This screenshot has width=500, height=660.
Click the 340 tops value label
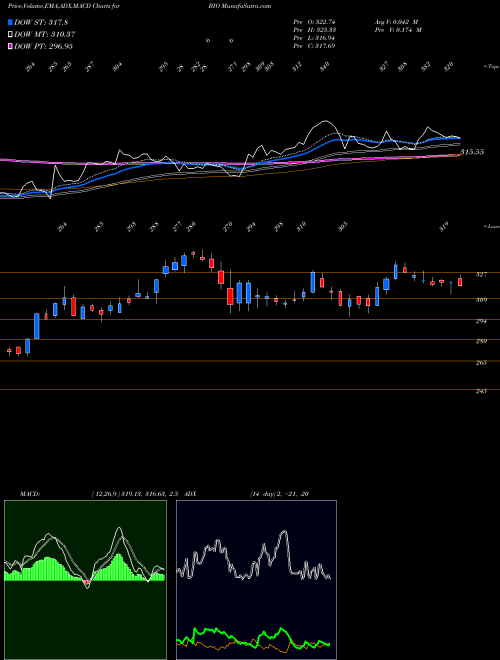(324, 66)
